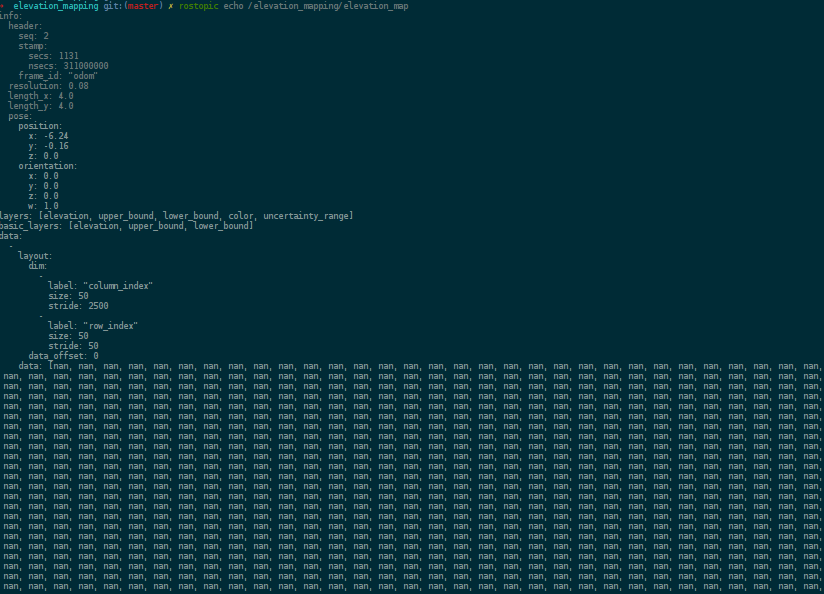Click the 'git:' text in the prompt
The image size is (824, 594).
coord(114,6)
